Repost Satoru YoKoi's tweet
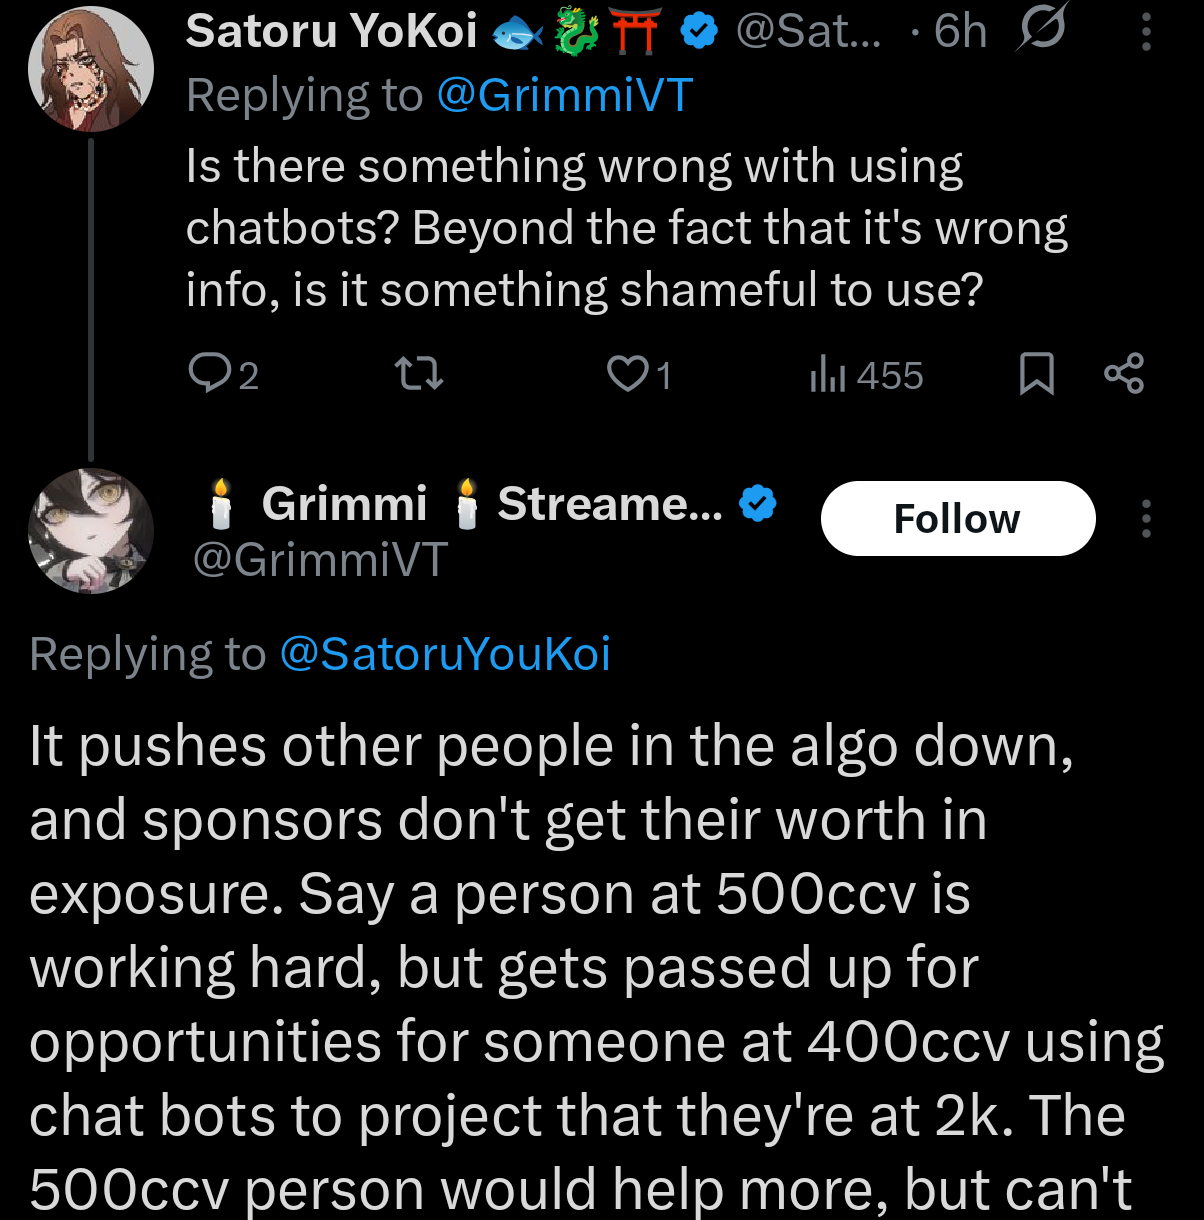 tap(419, 375)
